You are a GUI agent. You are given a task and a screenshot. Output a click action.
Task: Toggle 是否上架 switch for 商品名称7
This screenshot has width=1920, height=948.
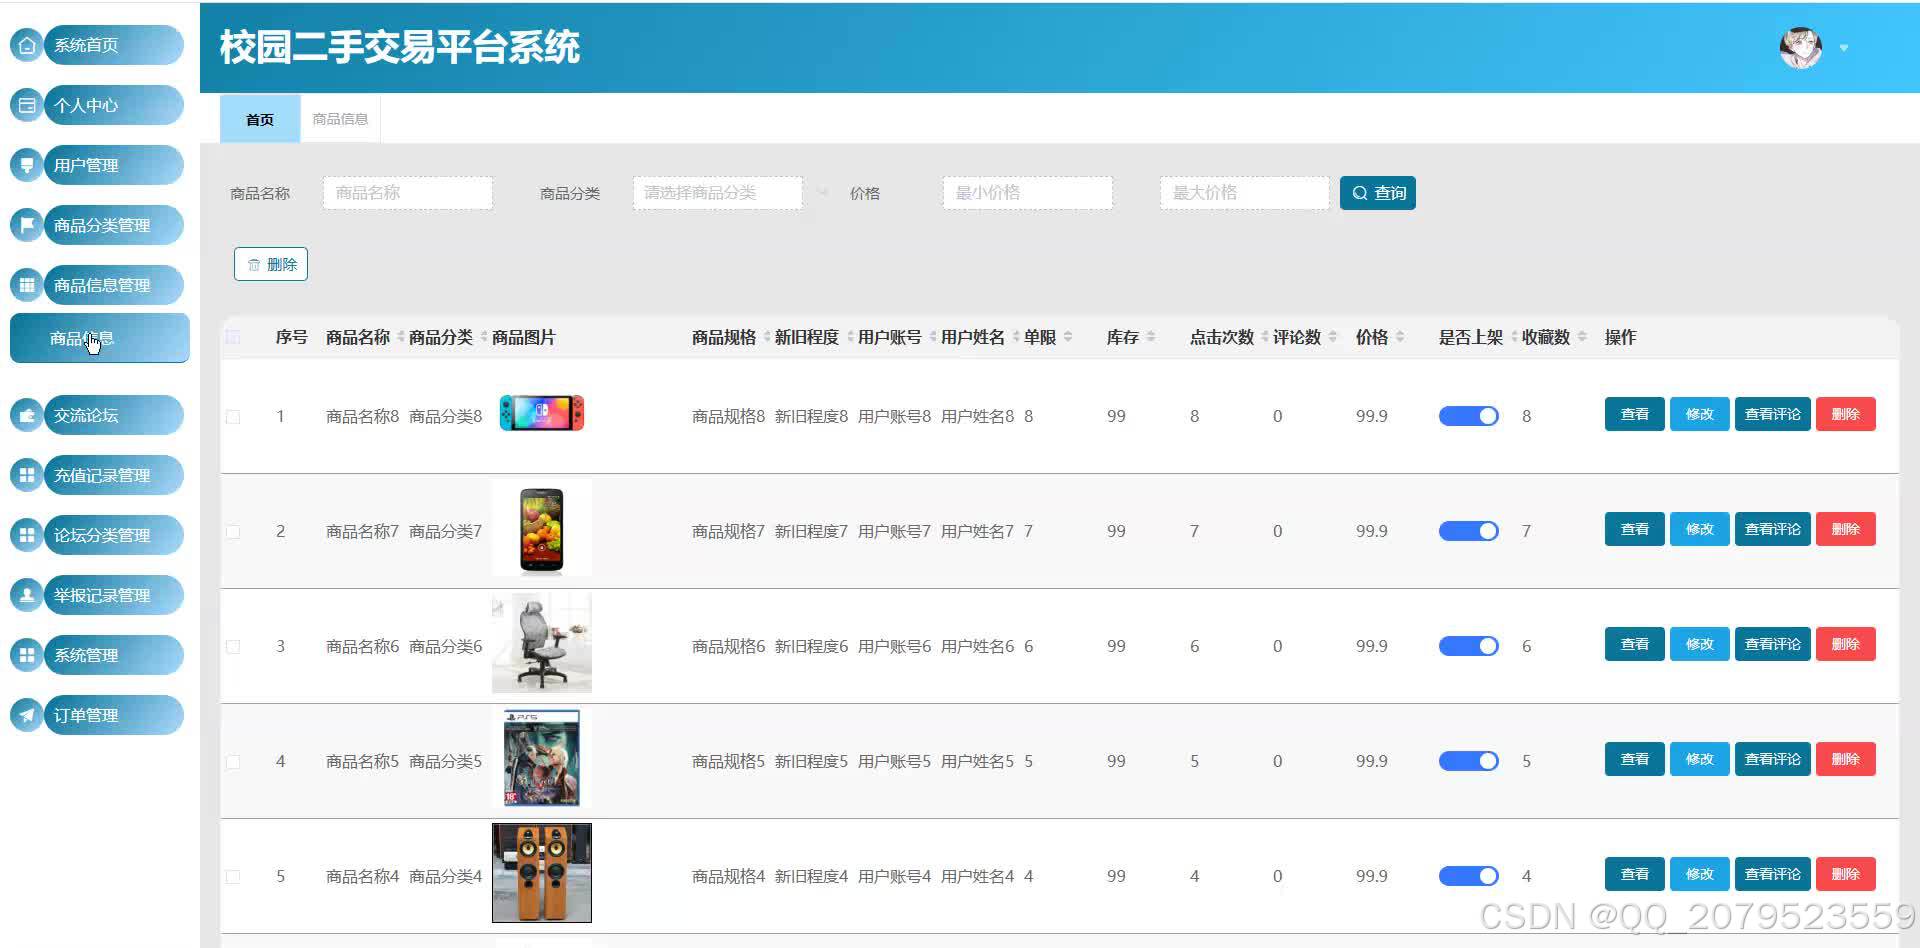[x=1468, y=531]
